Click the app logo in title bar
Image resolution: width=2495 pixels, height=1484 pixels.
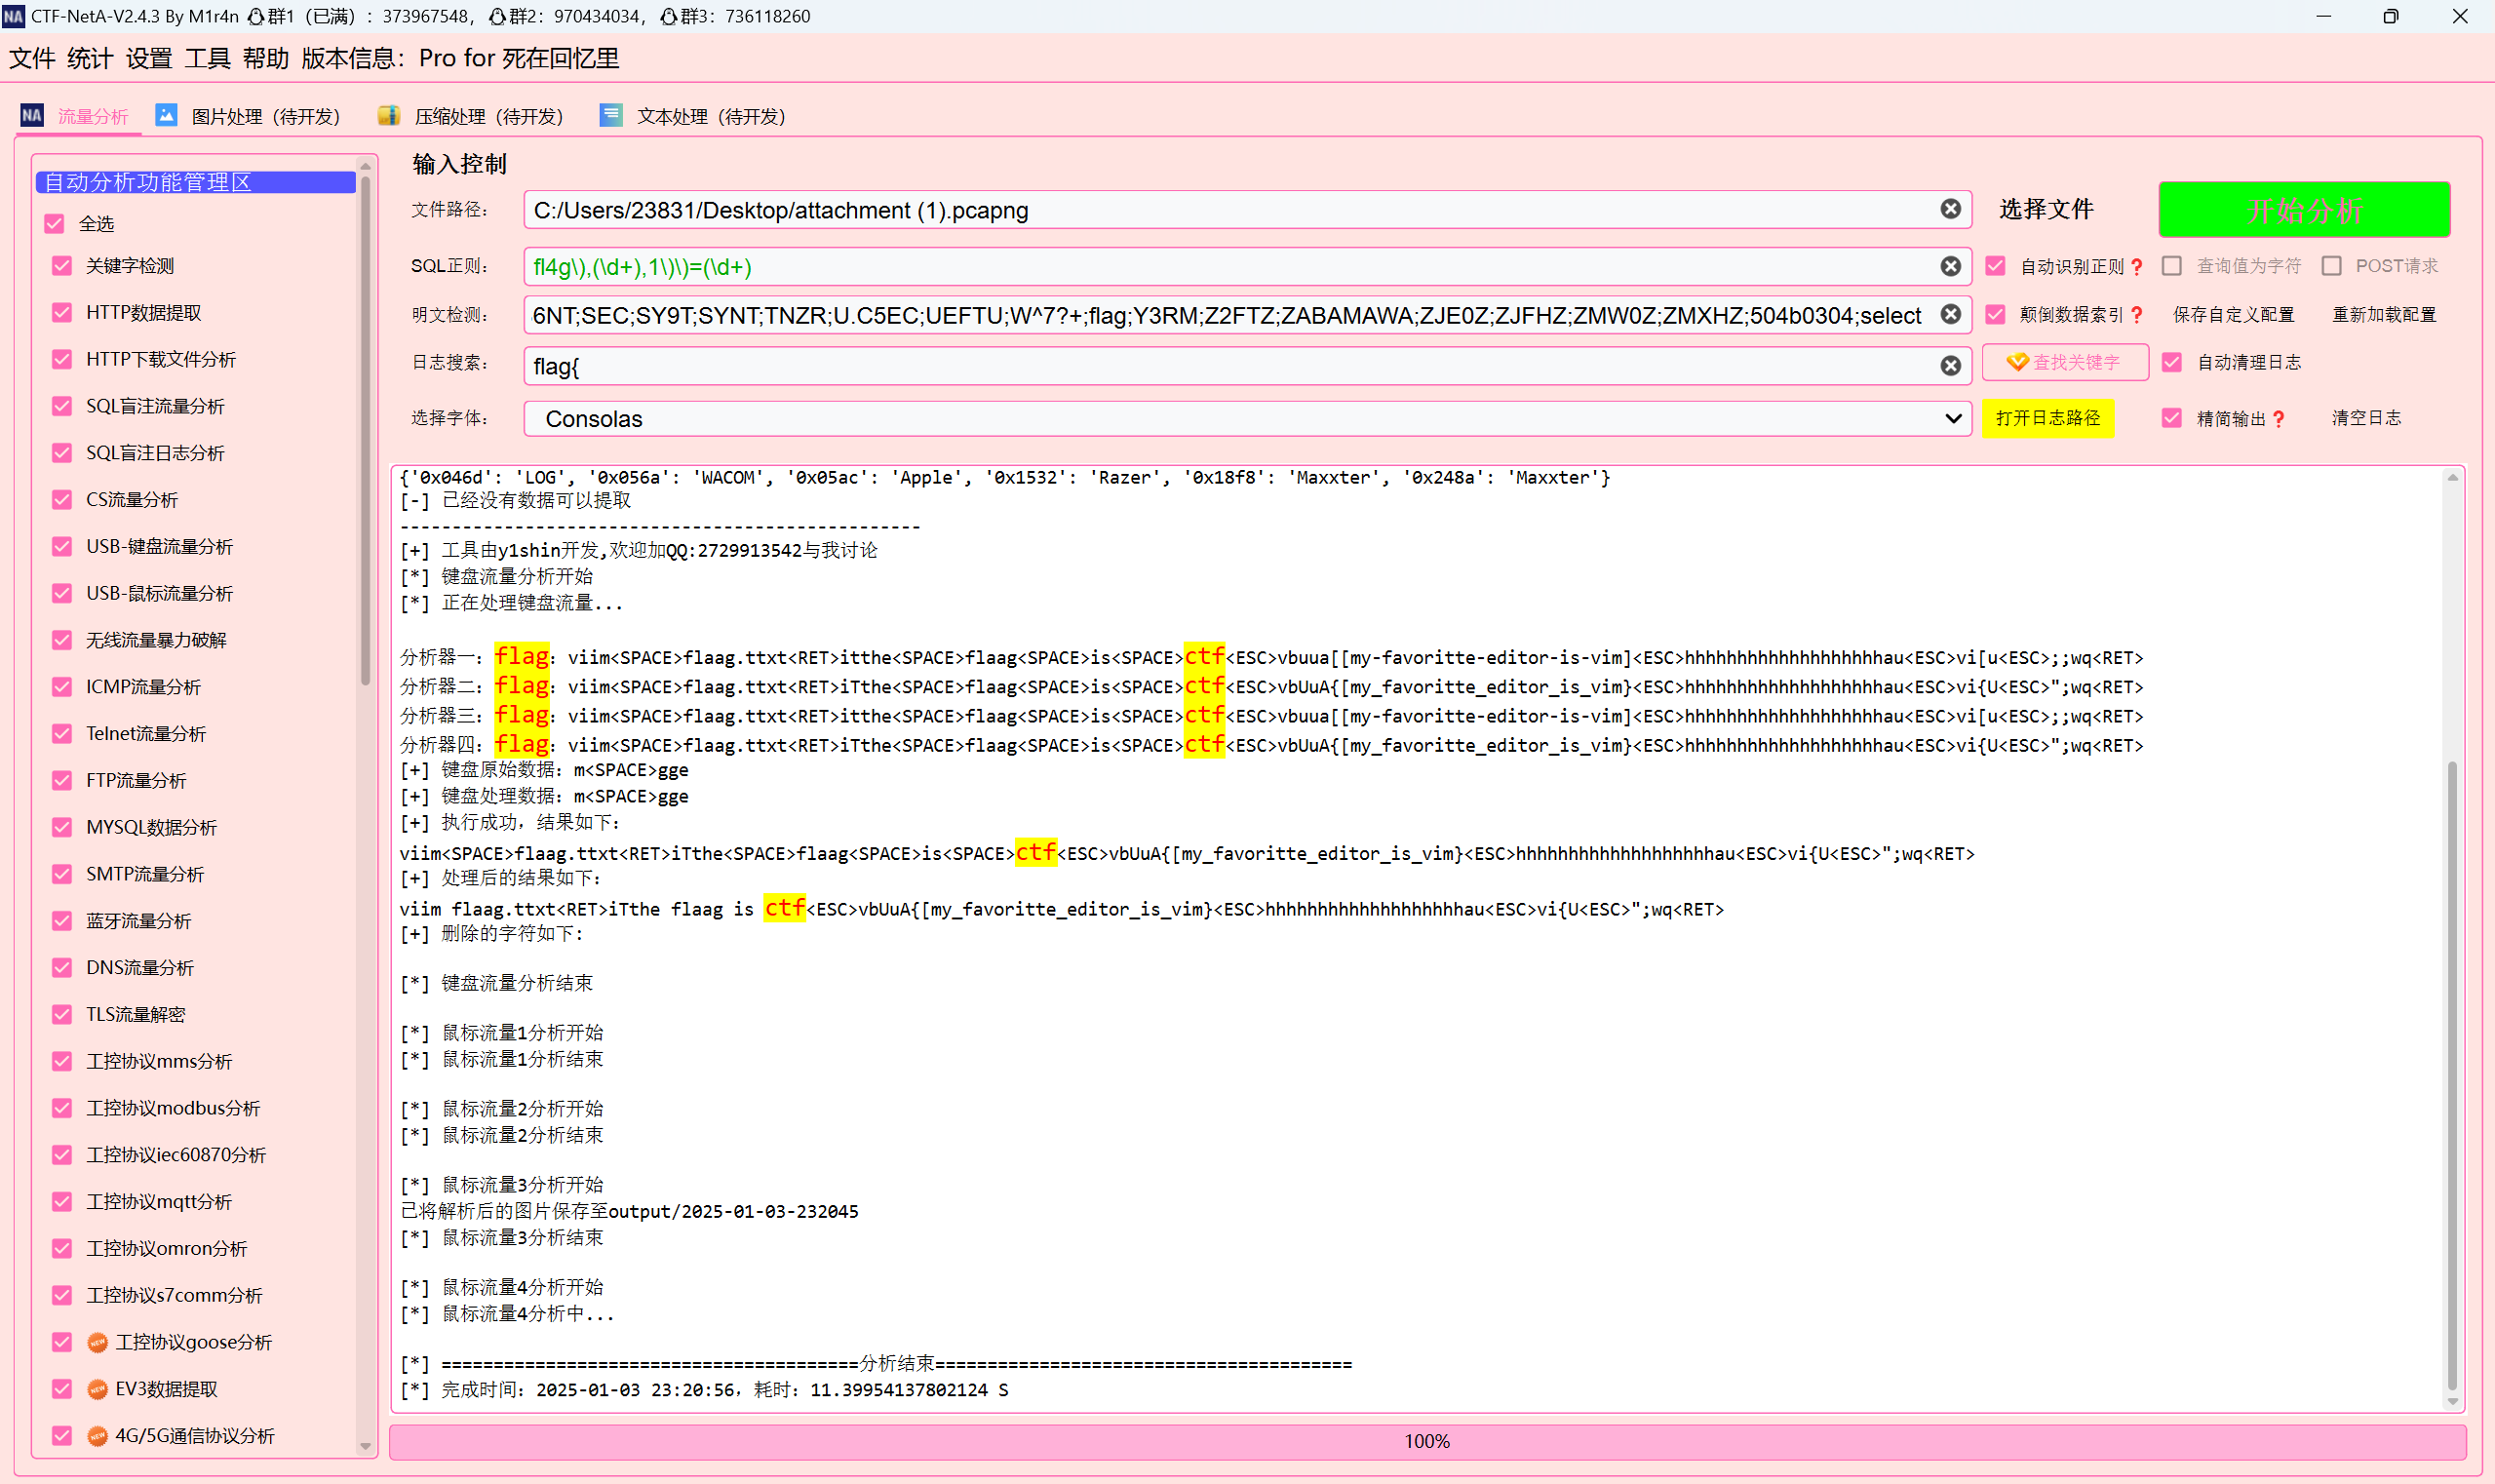point(13,16)
